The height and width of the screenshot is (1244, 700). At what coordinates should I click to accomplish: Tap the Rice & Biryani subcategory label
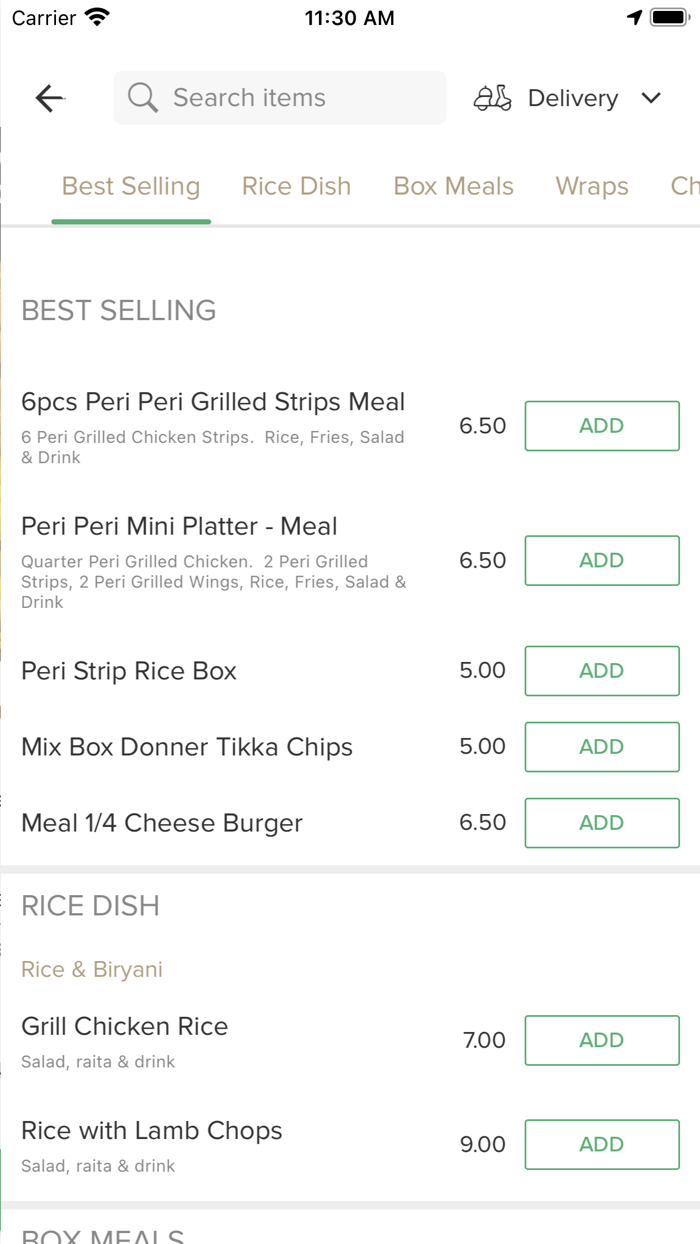point(92,969)
